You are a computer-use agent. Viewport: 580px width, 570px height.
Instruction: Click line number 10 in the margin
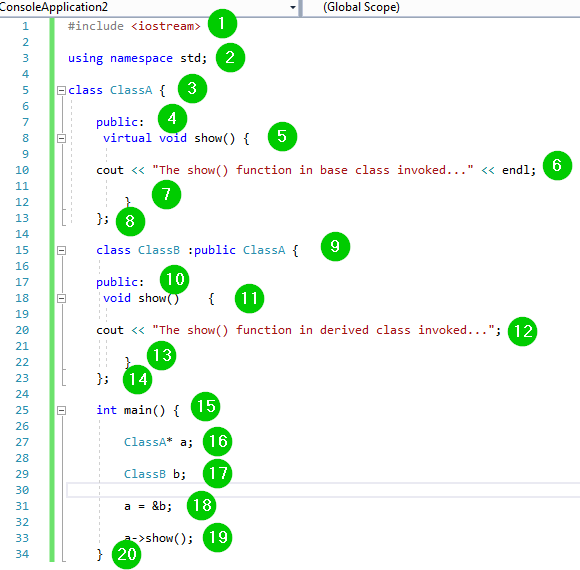tap(22, 170)
